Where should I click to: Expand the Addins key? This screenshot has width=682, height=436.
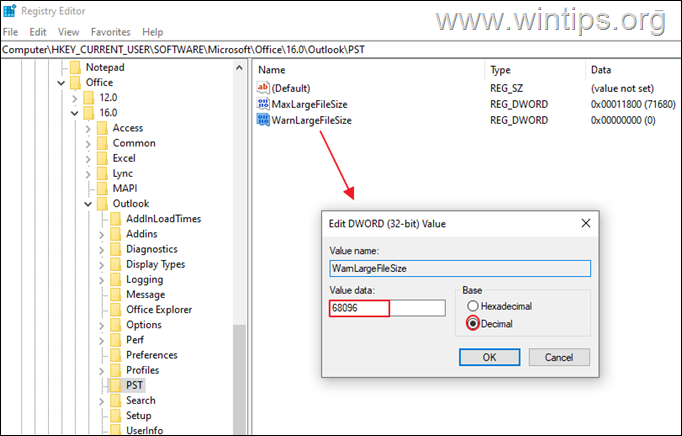[101, 235]
